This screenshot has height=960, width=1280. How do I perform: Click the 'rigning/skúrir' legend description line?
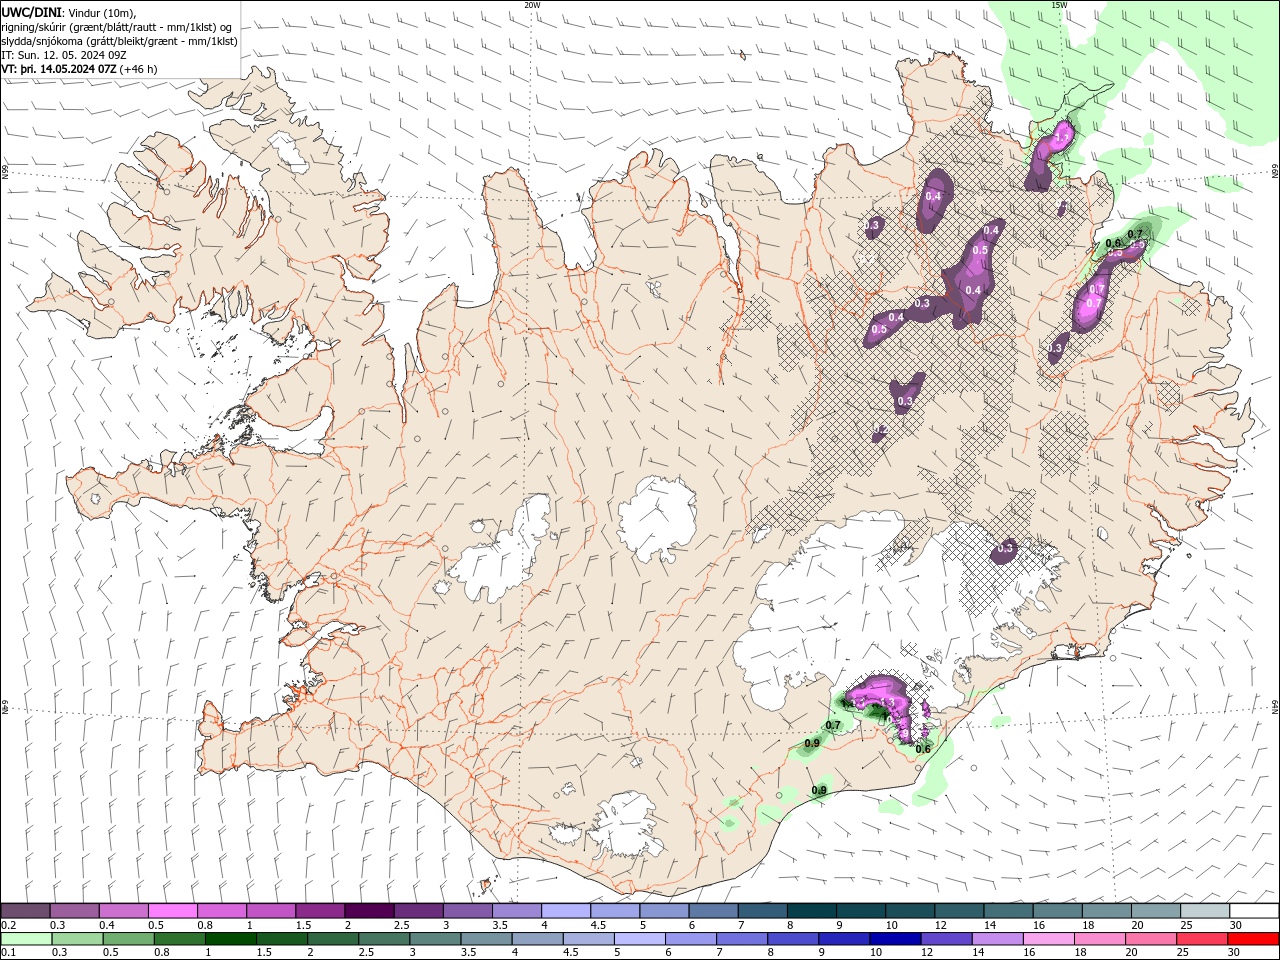point(117,27)
